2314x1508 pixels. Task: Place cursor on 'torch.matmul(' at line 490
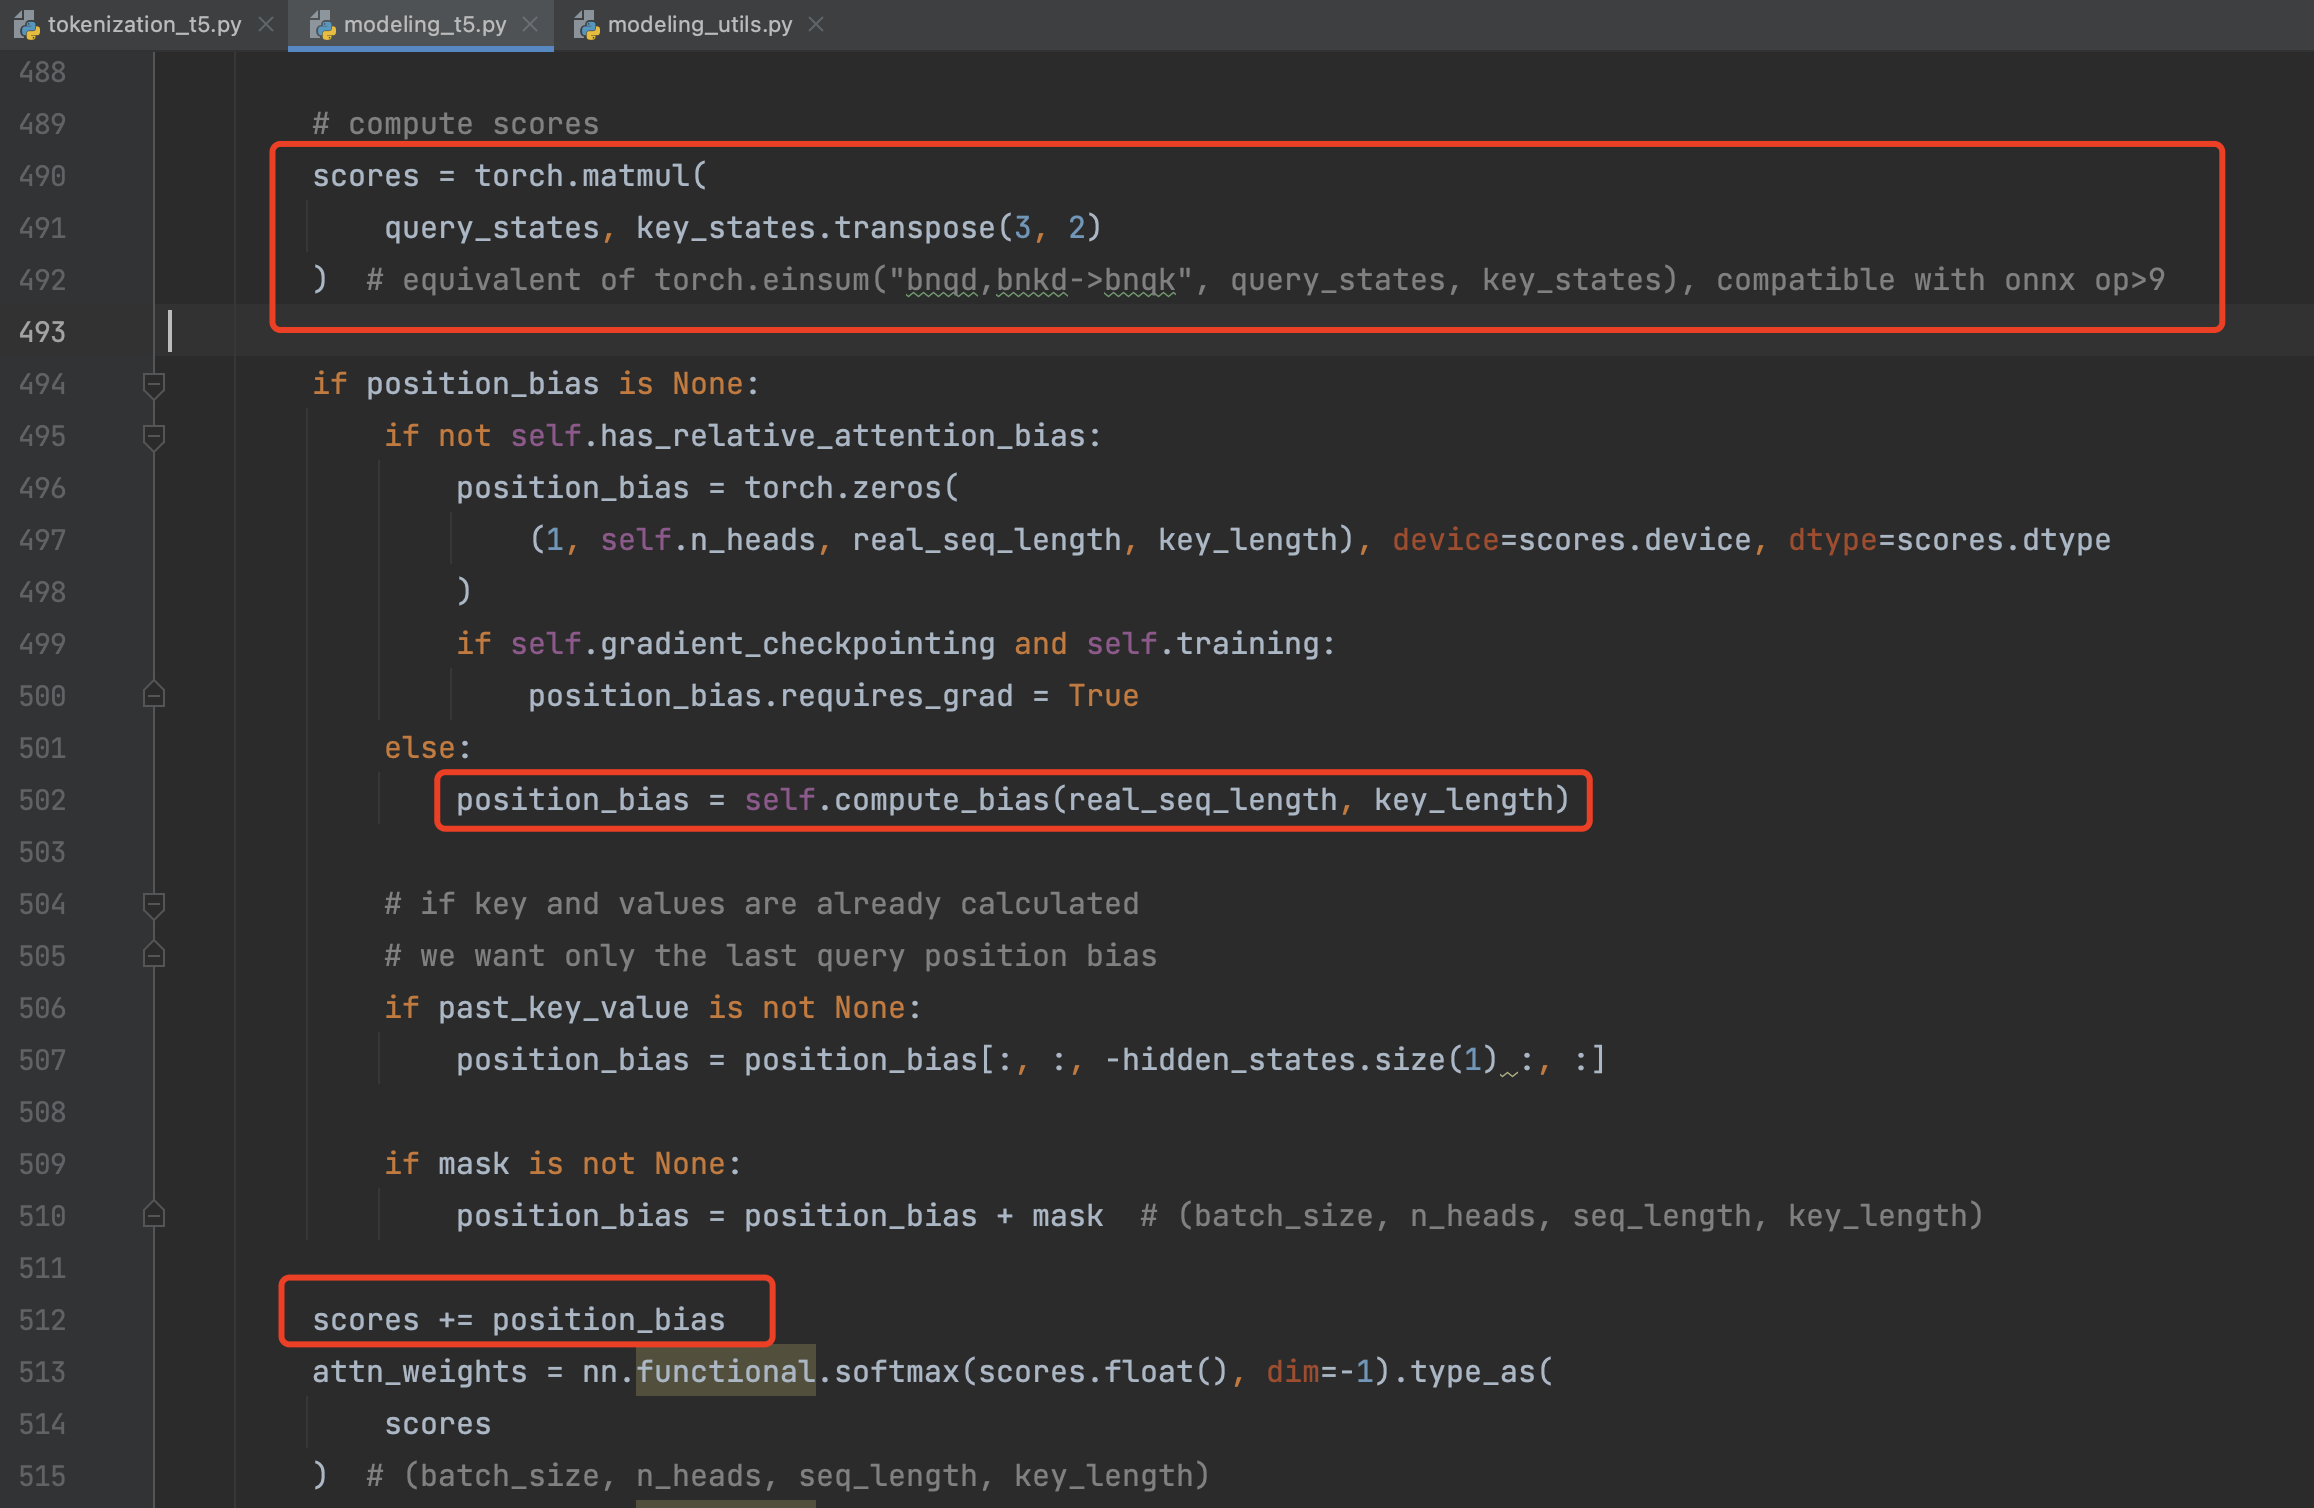590,176
